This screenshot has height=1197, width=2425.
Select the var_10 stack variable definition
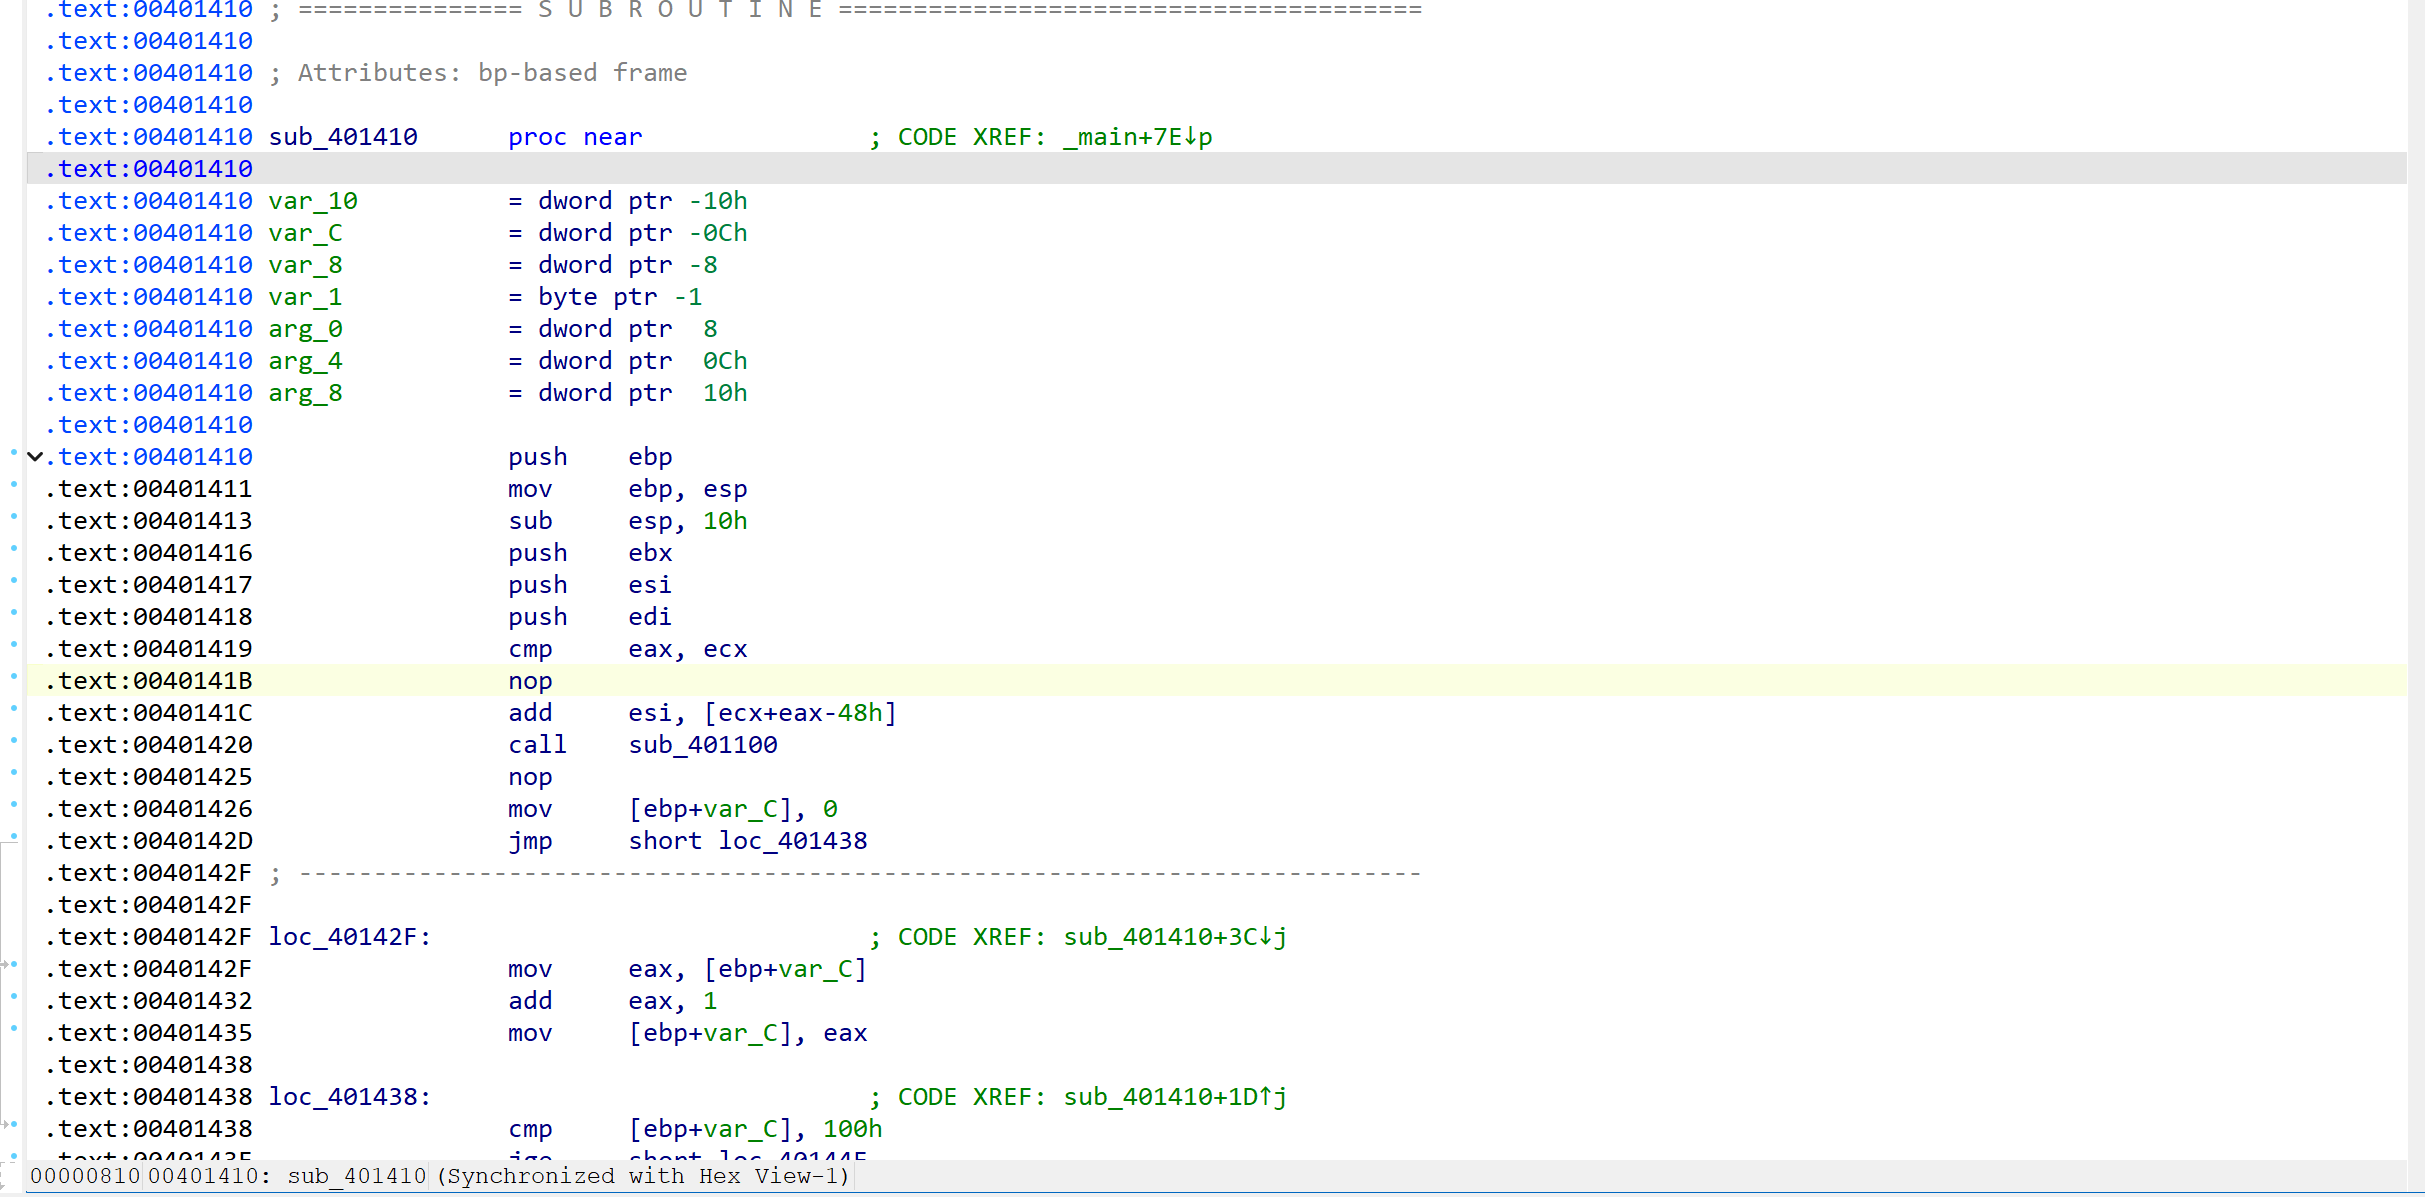click(313, 201)
